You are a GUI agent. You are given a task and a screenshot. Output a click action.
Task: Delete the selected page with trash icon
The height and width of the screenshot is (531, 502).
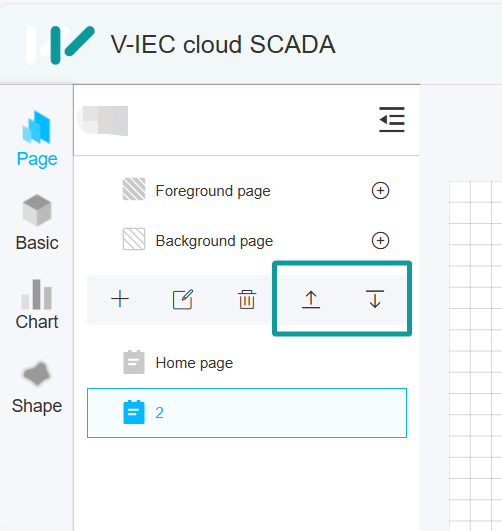coord(247,299)
